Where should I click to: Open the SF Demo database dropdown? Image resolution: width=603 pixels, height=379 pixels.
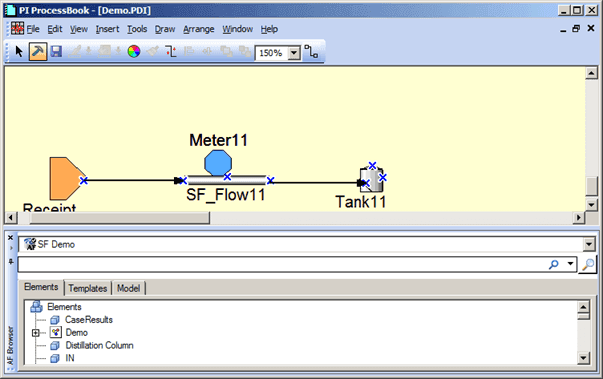[x=589, y=244]
